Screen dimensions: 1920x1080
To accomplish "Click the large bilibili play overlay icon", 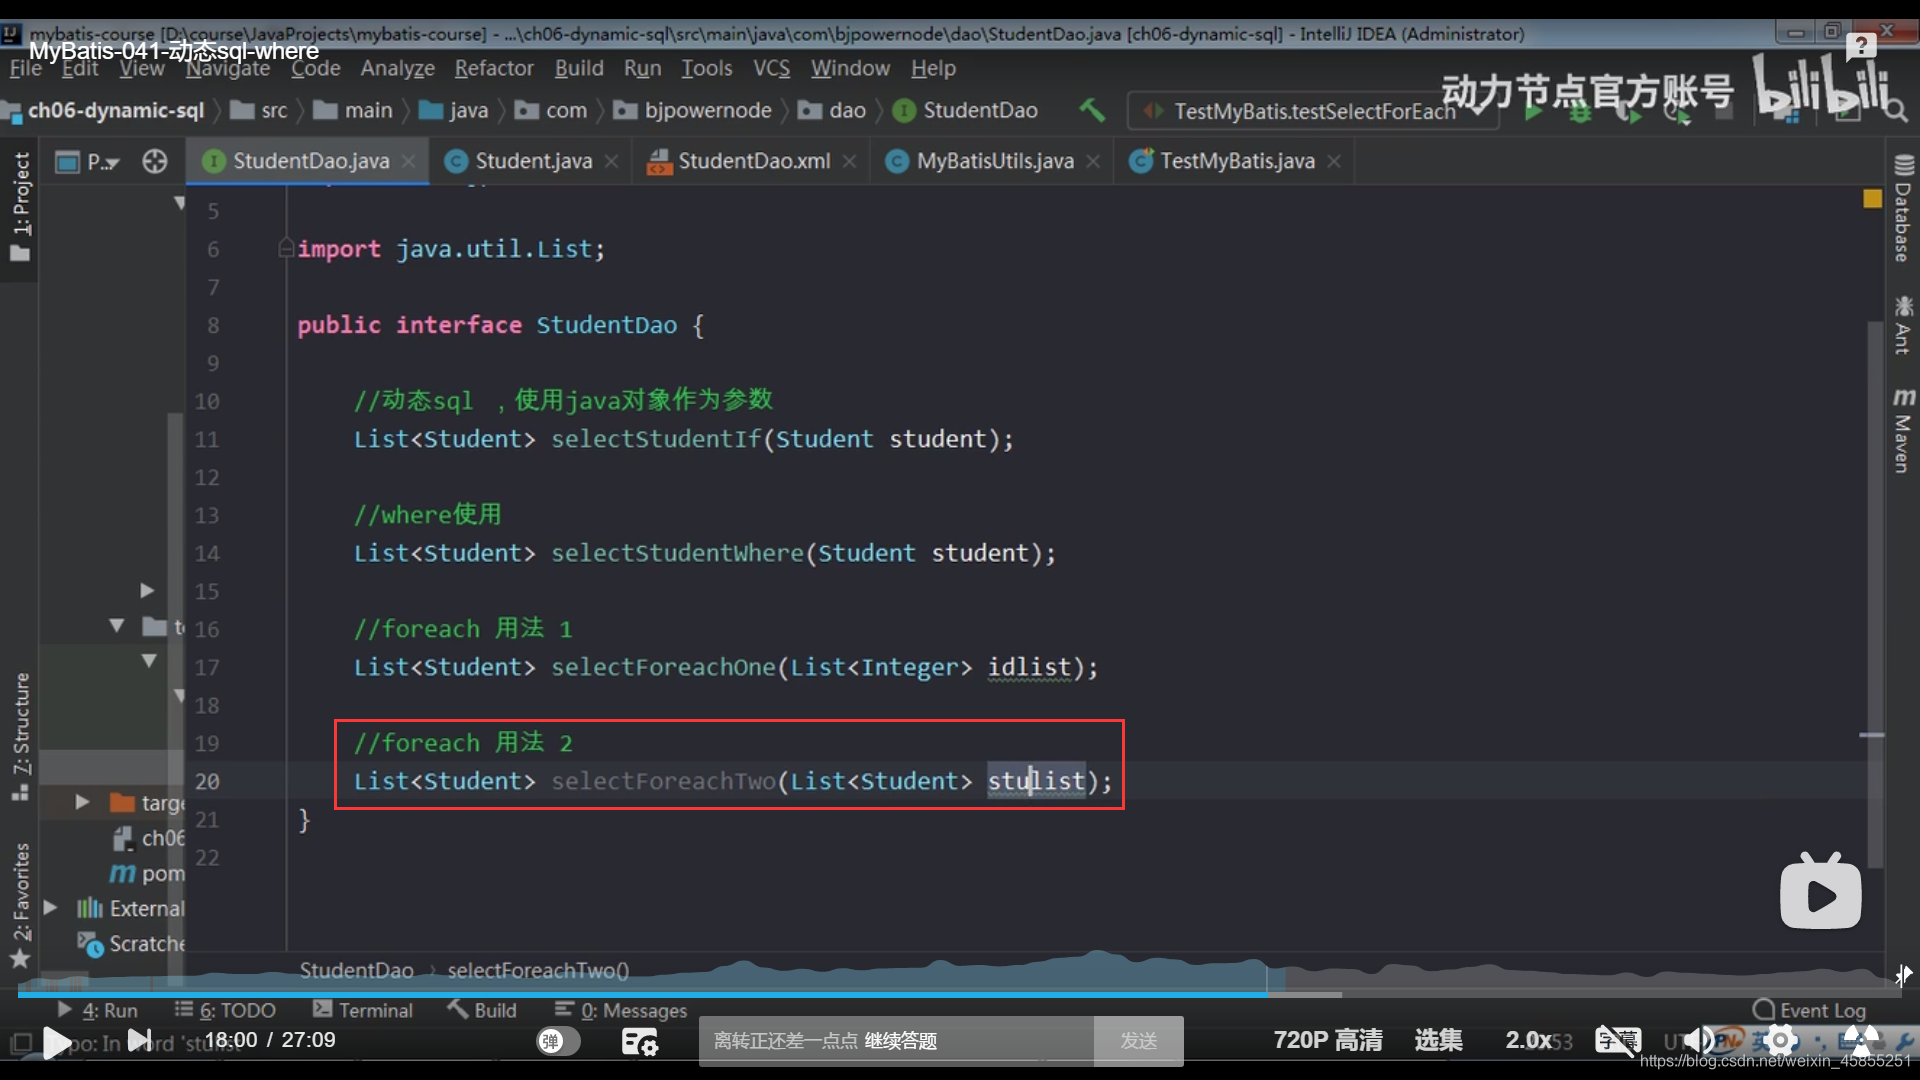I will pos(1820,891).
